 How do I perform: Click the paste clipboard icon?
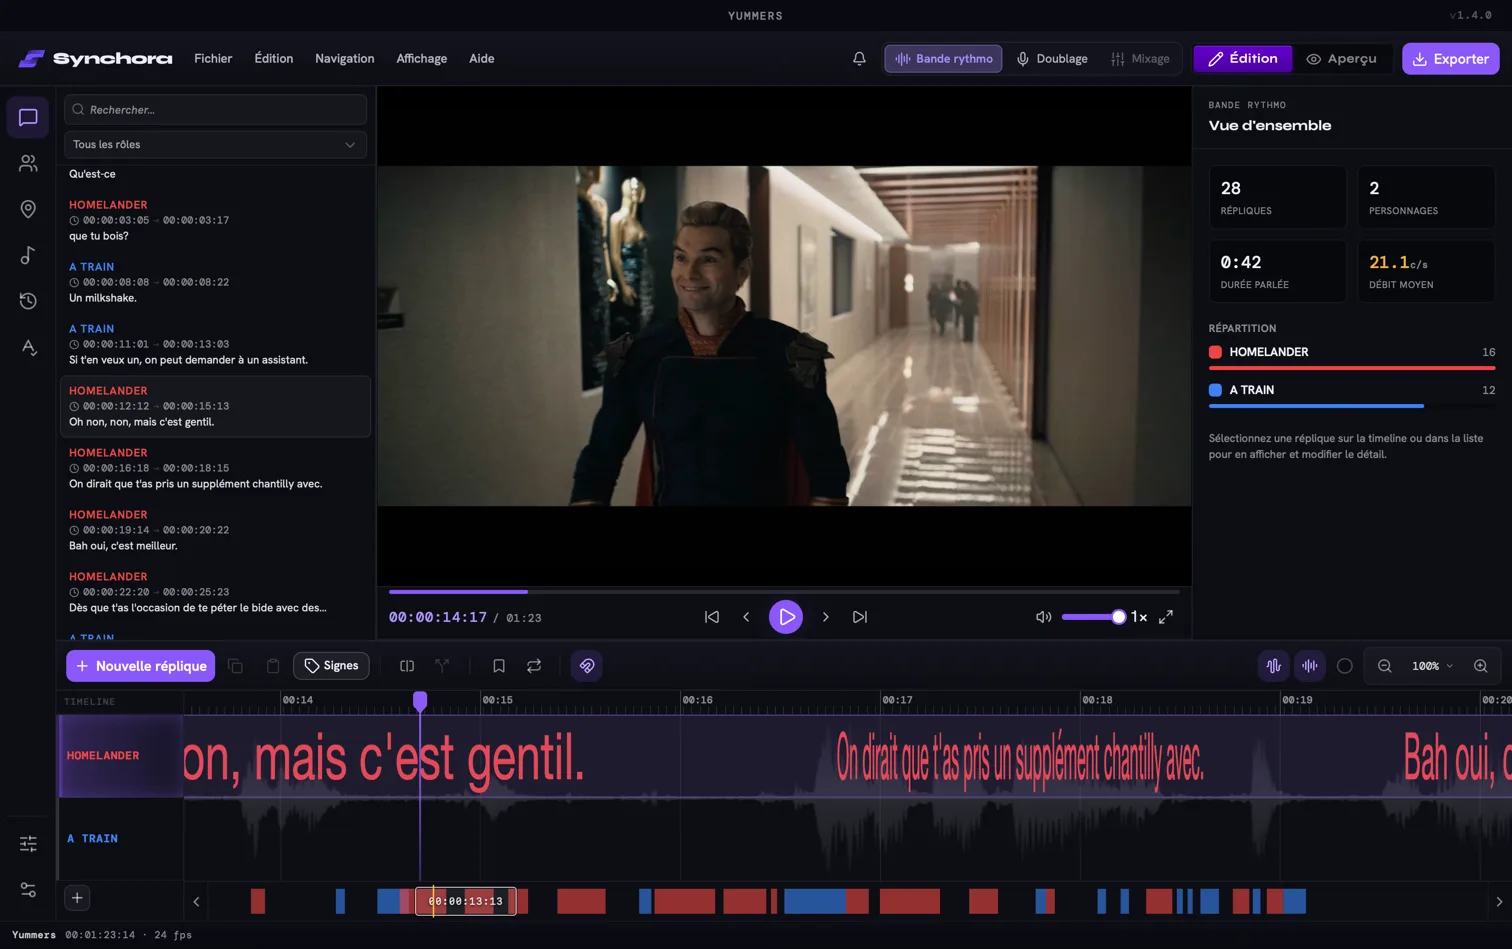273,666
